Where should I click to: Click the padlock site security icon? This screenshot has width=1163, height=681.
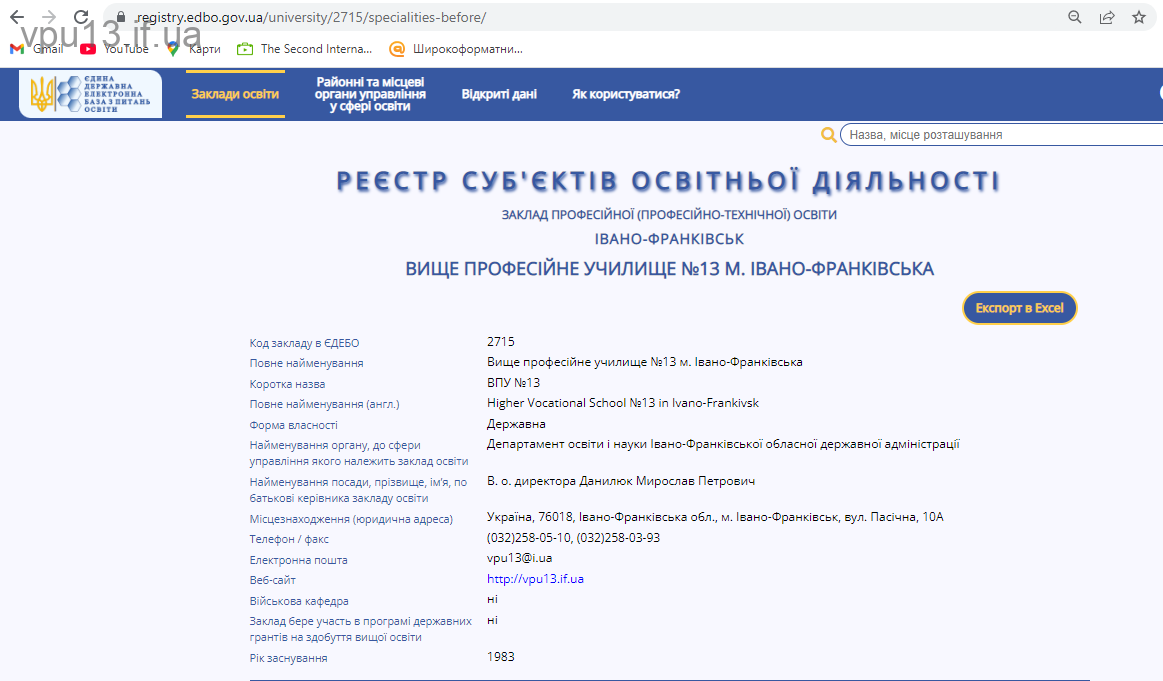(x=120, y=17)
